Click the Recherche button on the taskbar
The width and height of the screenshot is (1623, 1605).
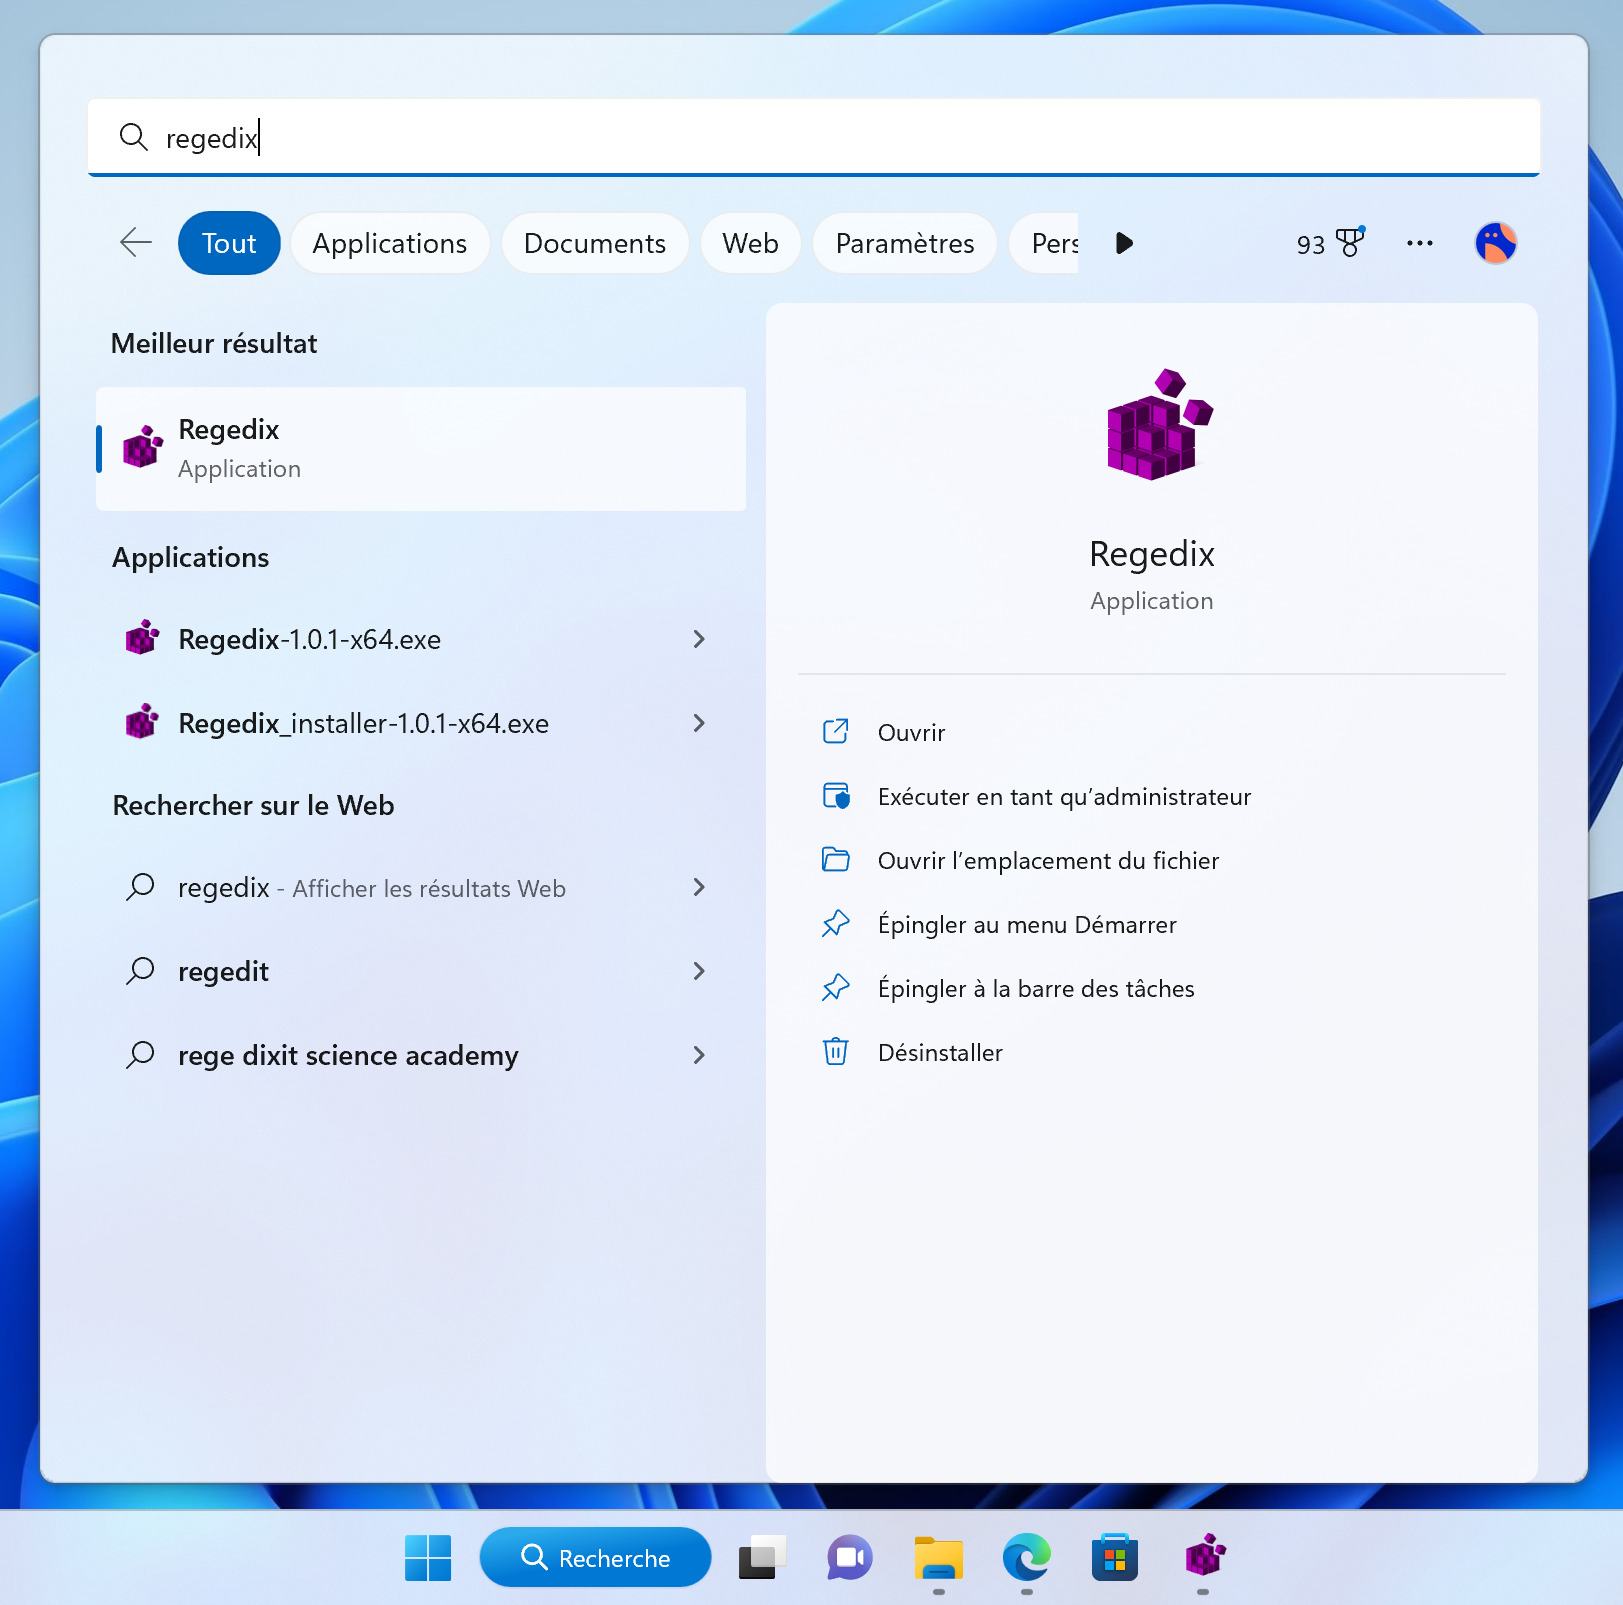[x=596, y=1557]
